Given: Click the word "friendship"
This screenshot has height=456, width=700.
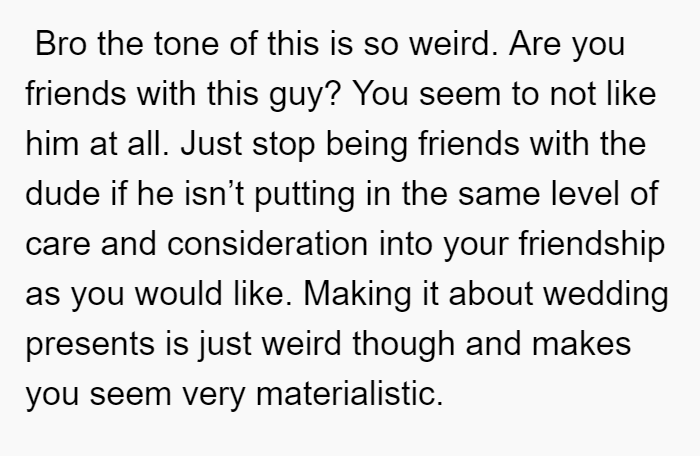Looking at the screenshot, I should point(592,245).
